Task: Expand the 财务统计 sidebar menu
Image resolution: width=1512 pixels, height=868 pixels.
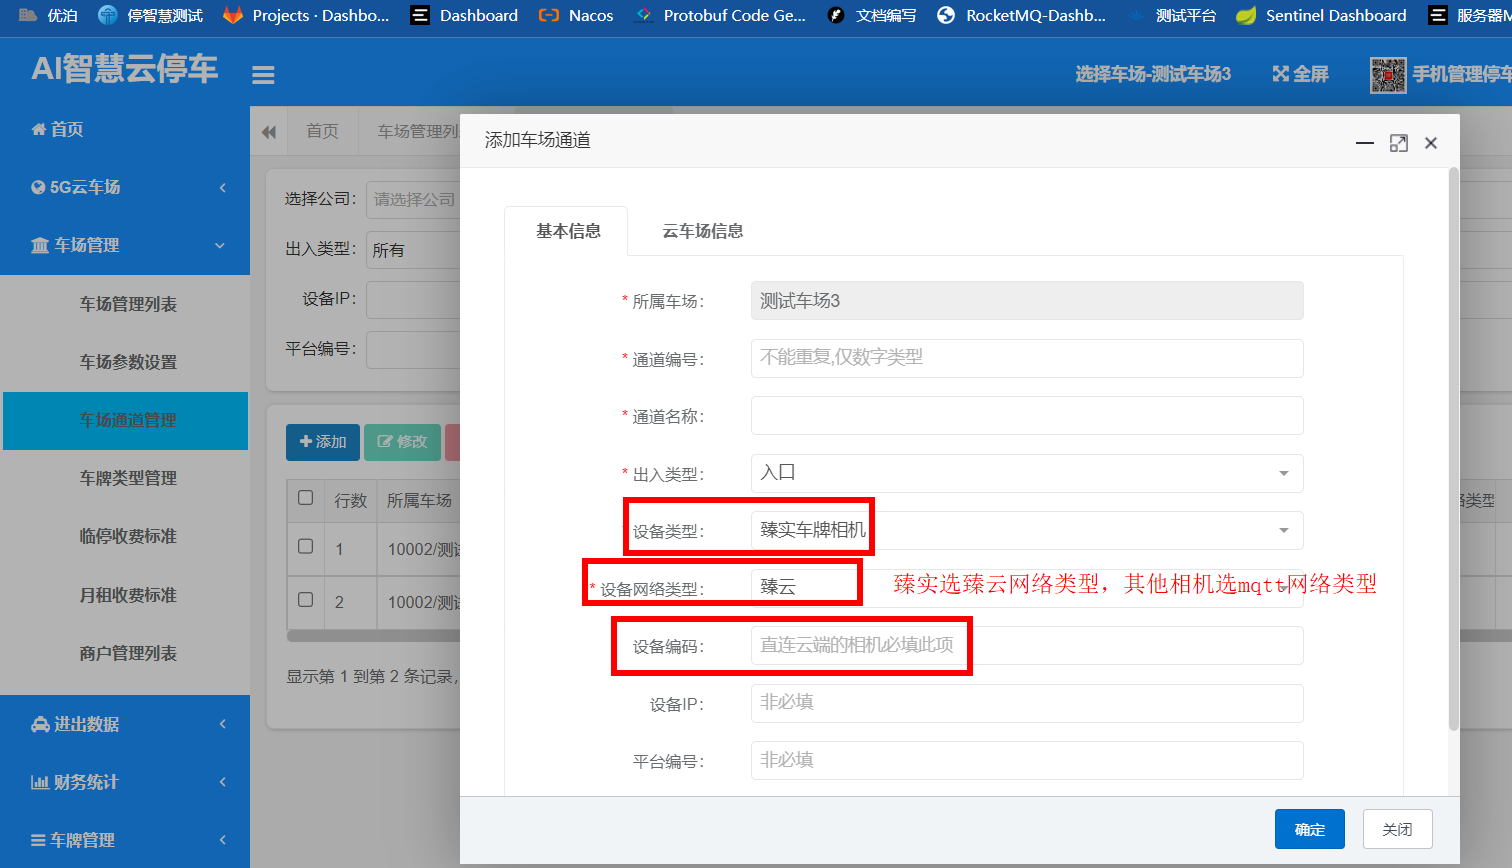Action: [x=124, y=782]
